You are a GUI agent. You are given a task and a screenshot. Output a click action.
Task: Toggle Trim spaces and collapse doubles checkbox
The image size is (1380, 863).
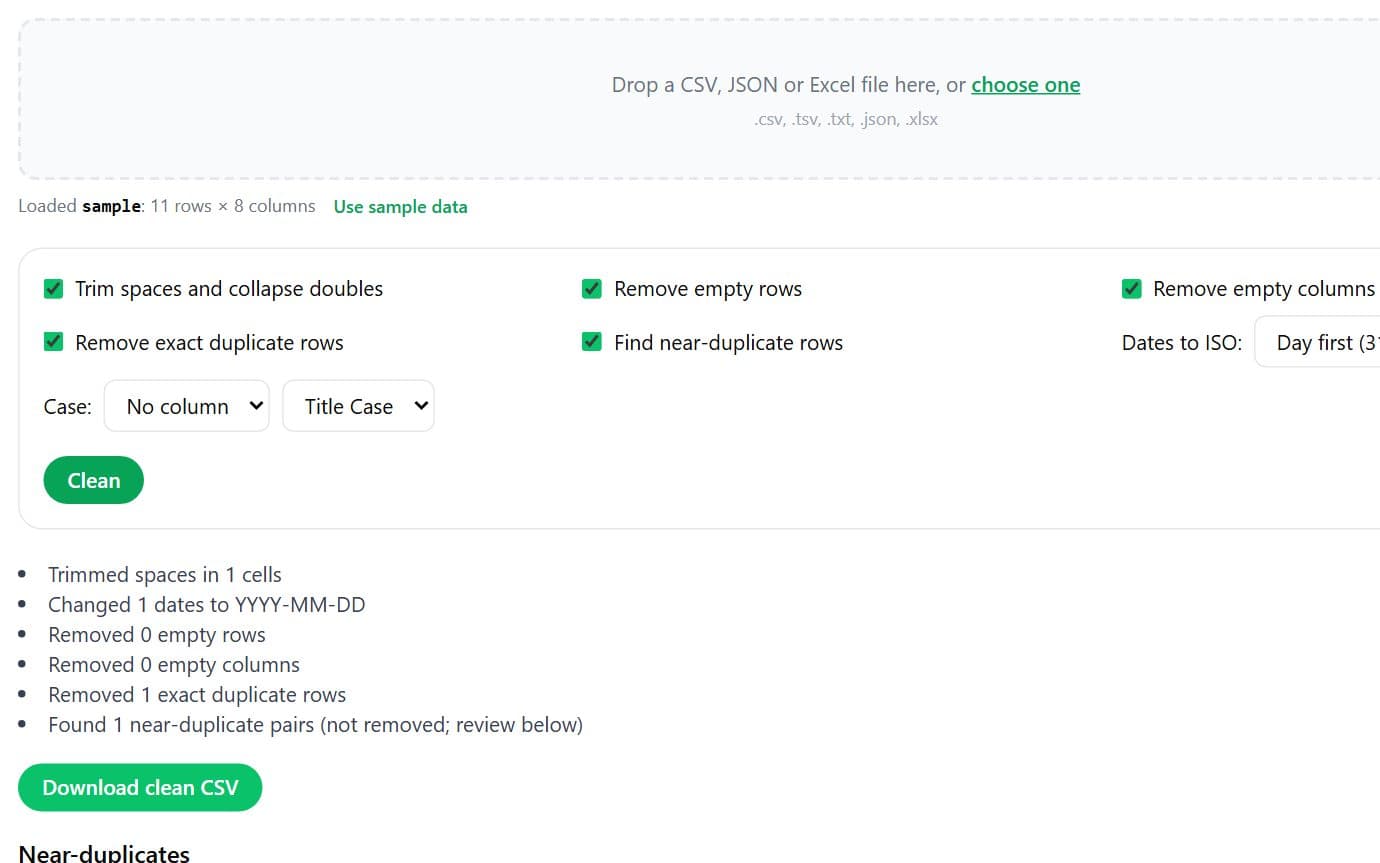[54, 289]
